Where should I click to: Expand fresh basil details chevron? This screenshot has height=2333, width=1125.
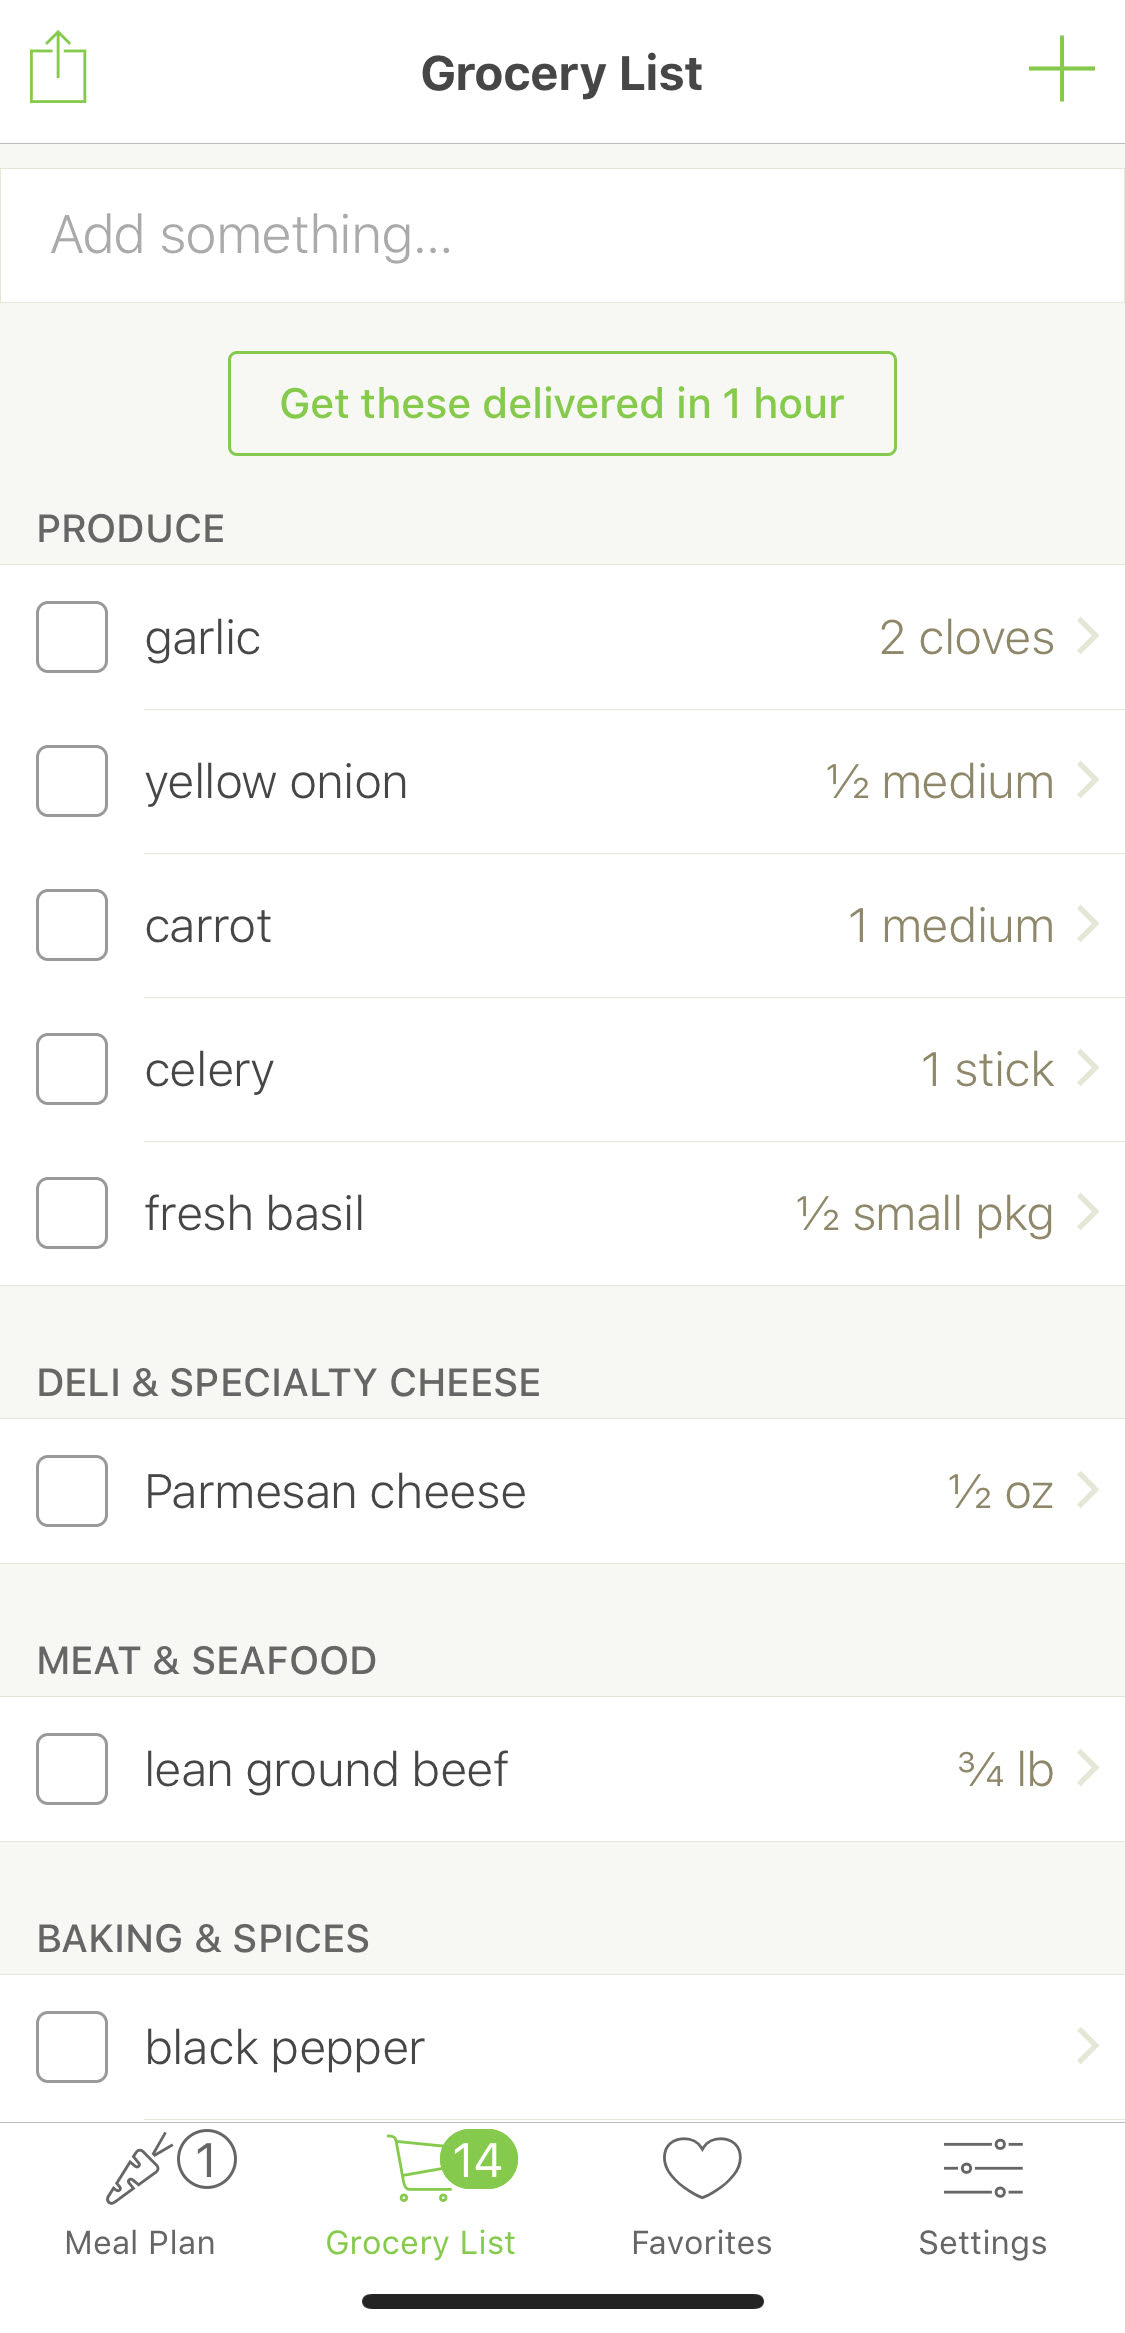pyautogui.click(x=1088, y=1212)
